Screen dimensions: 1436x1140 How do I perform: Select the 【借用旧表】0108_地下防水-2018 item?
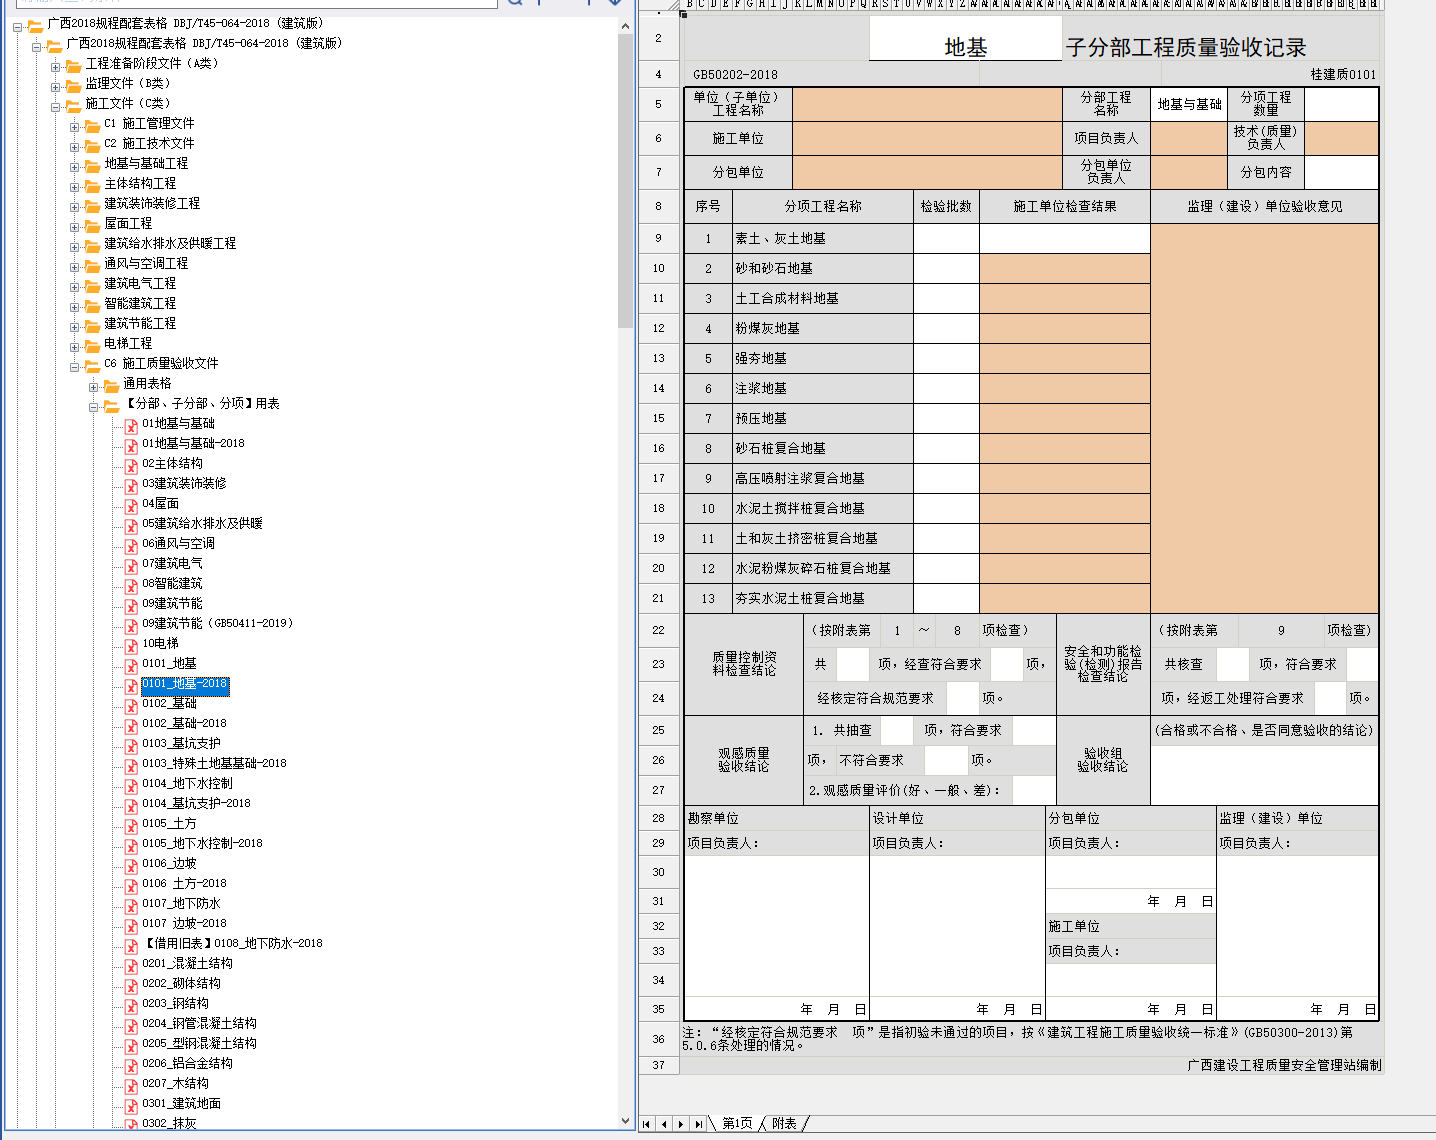[x=232, y=944]
